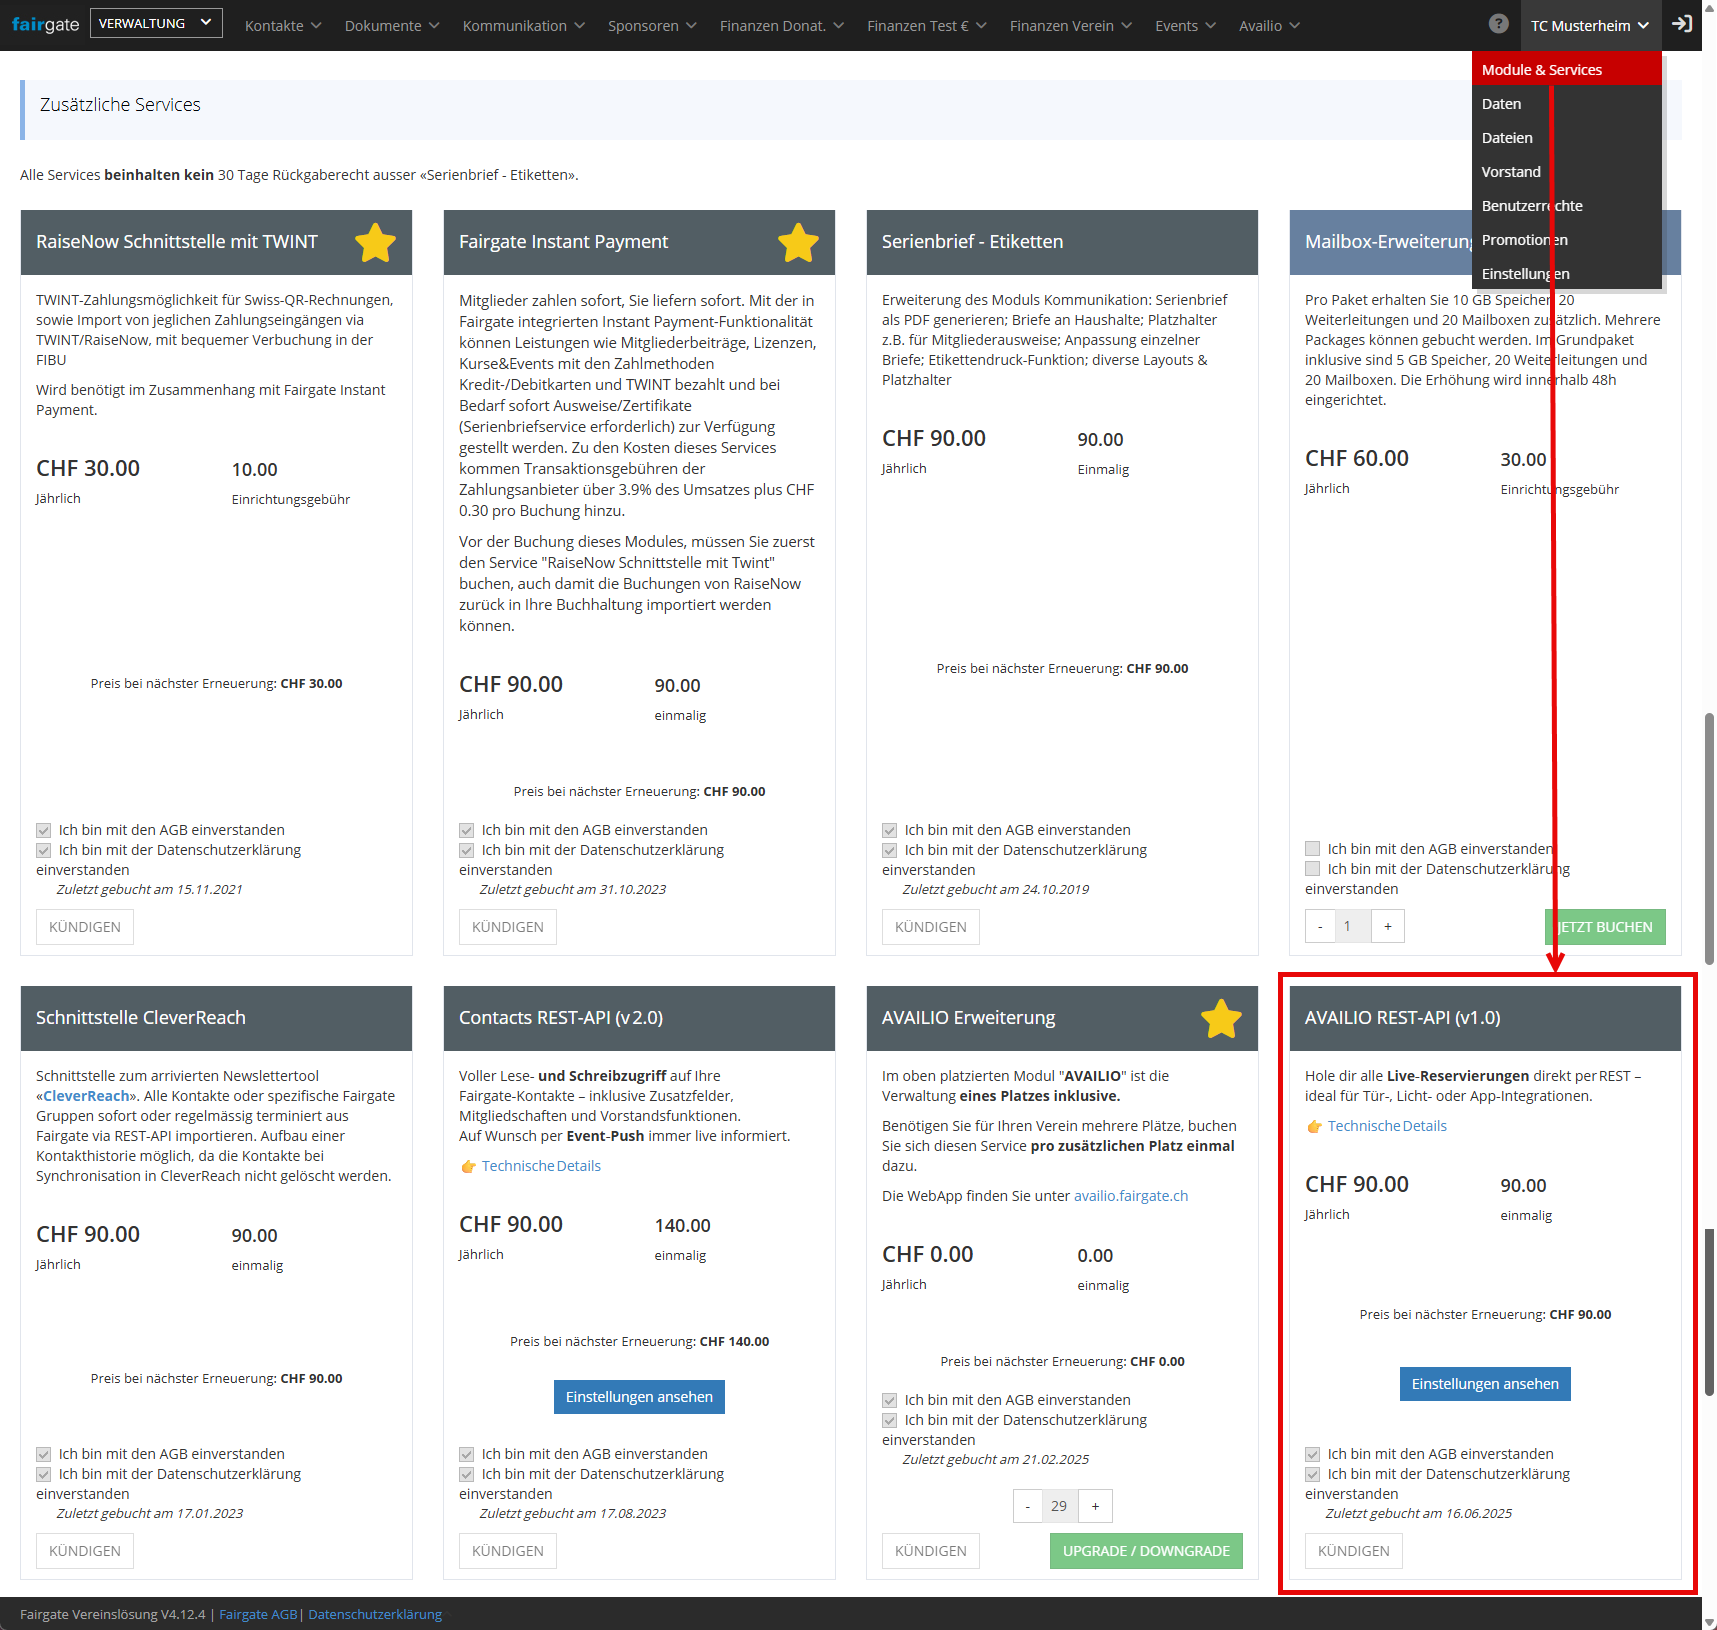This screenshot has height=1630, width=1717.
Task: Select Module & Services menu entry
Action: 1566,69
